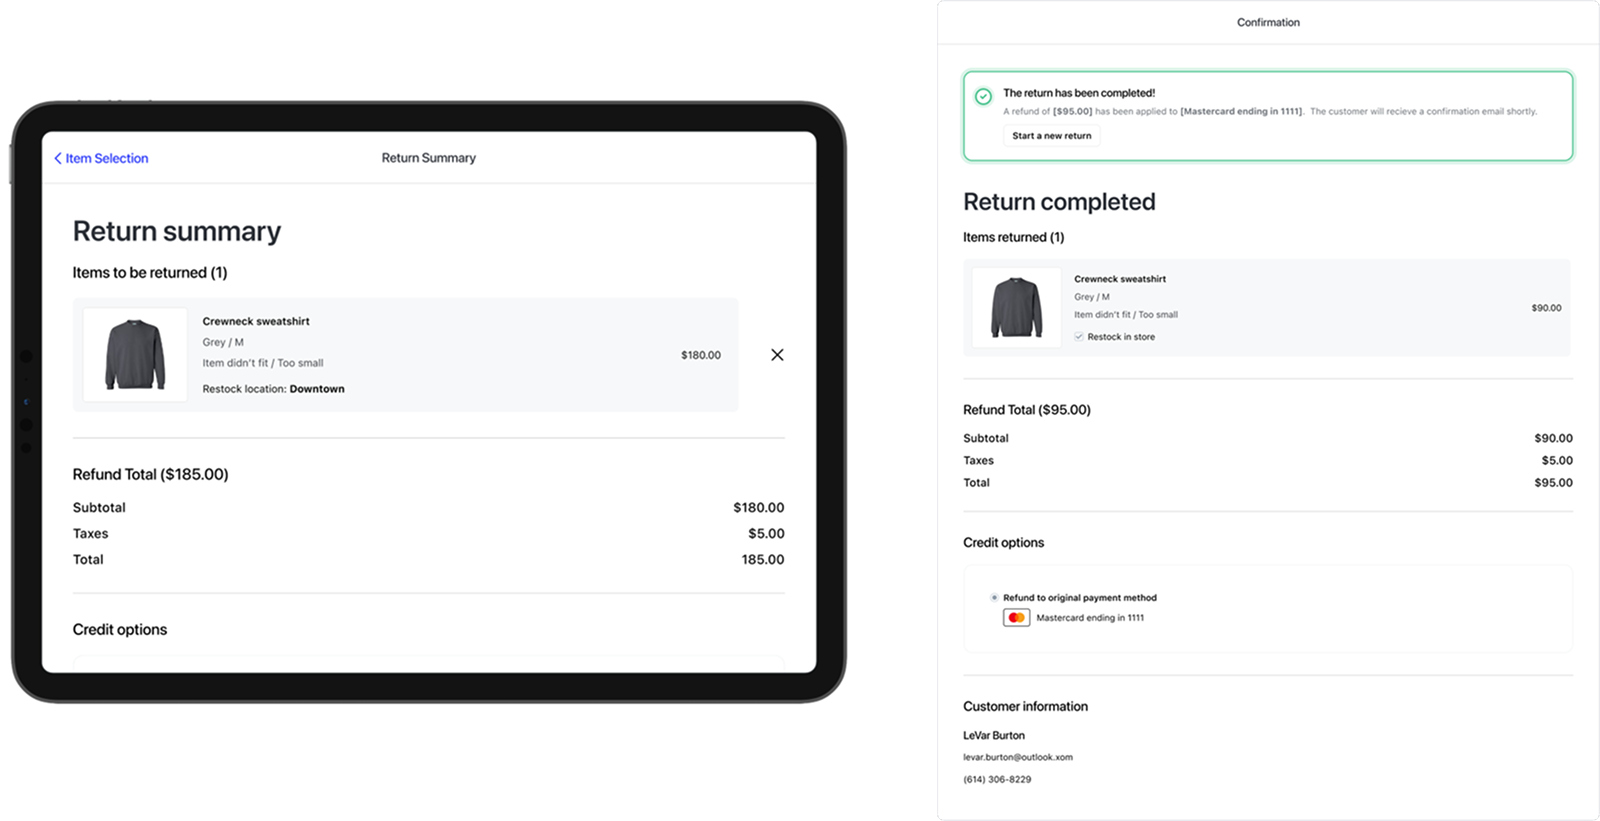Go back to Item Selection

pos(101,158)
